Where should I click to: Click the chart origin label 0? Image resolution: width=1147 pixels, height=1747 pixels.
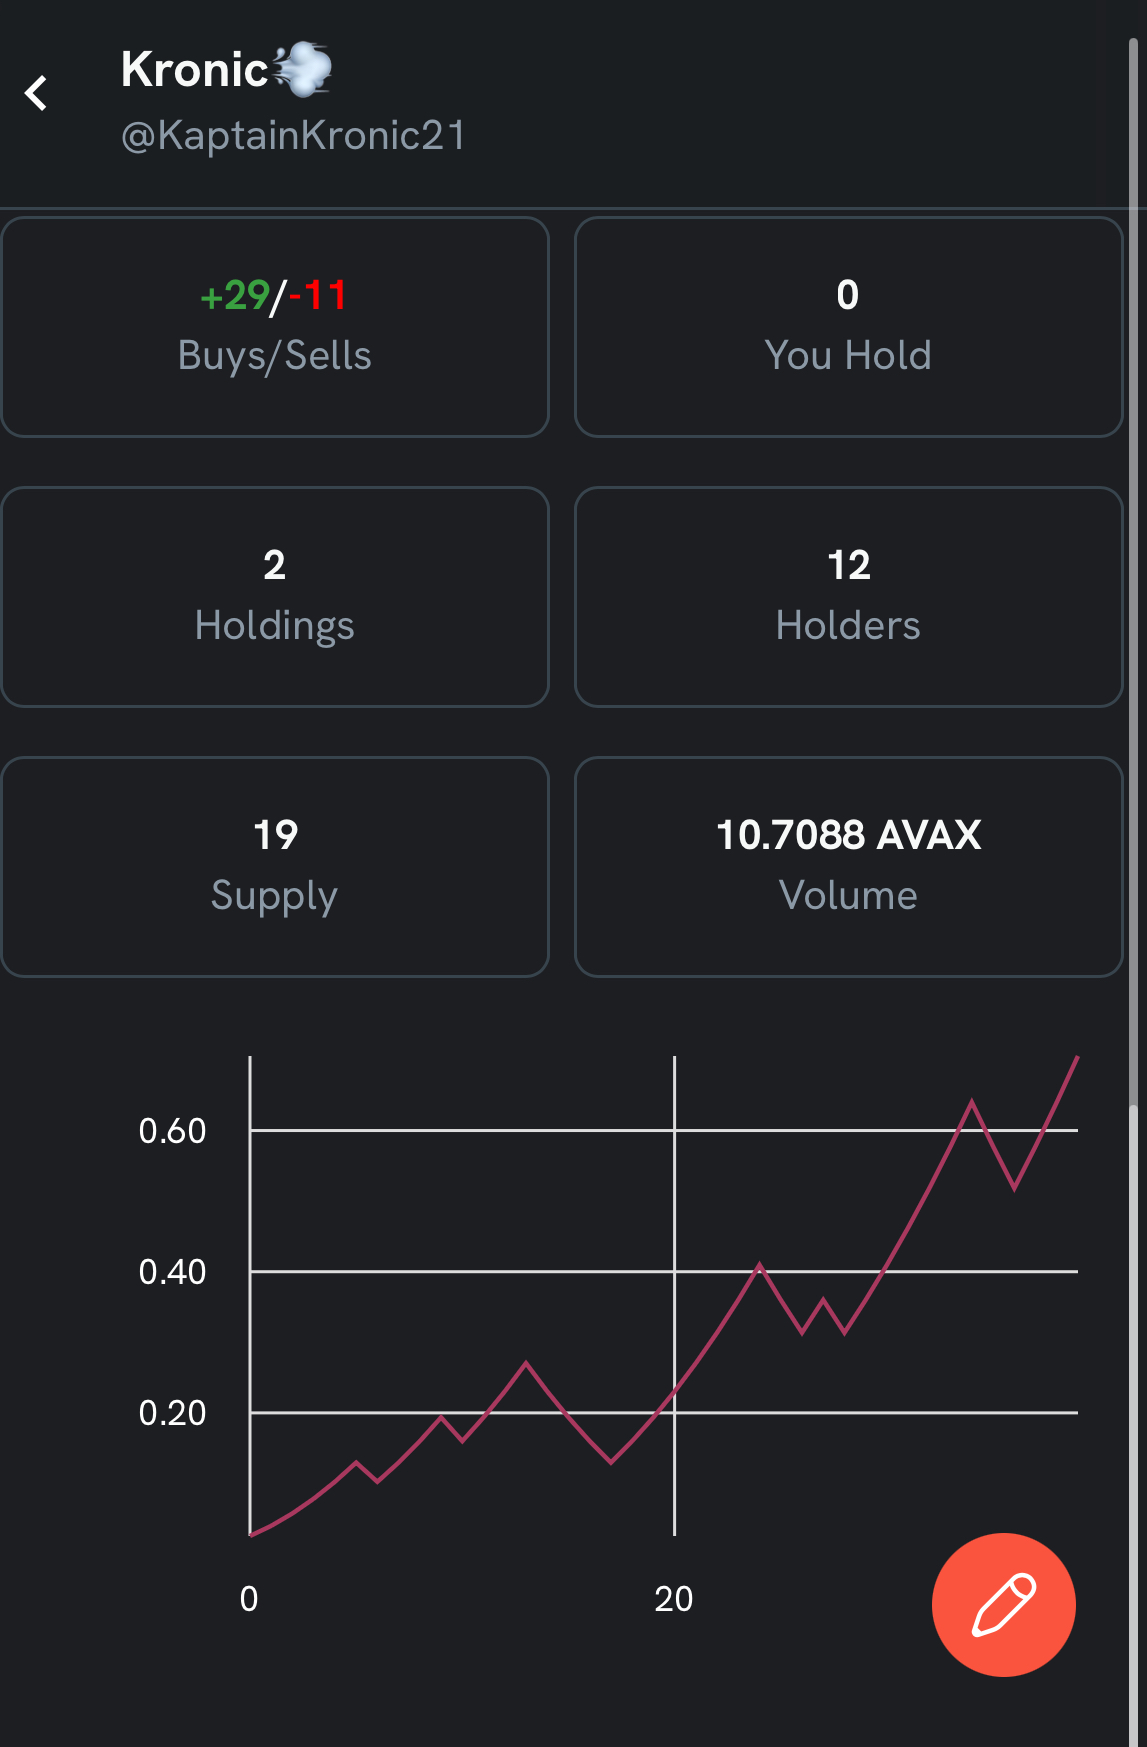[x=249, y=1599]
